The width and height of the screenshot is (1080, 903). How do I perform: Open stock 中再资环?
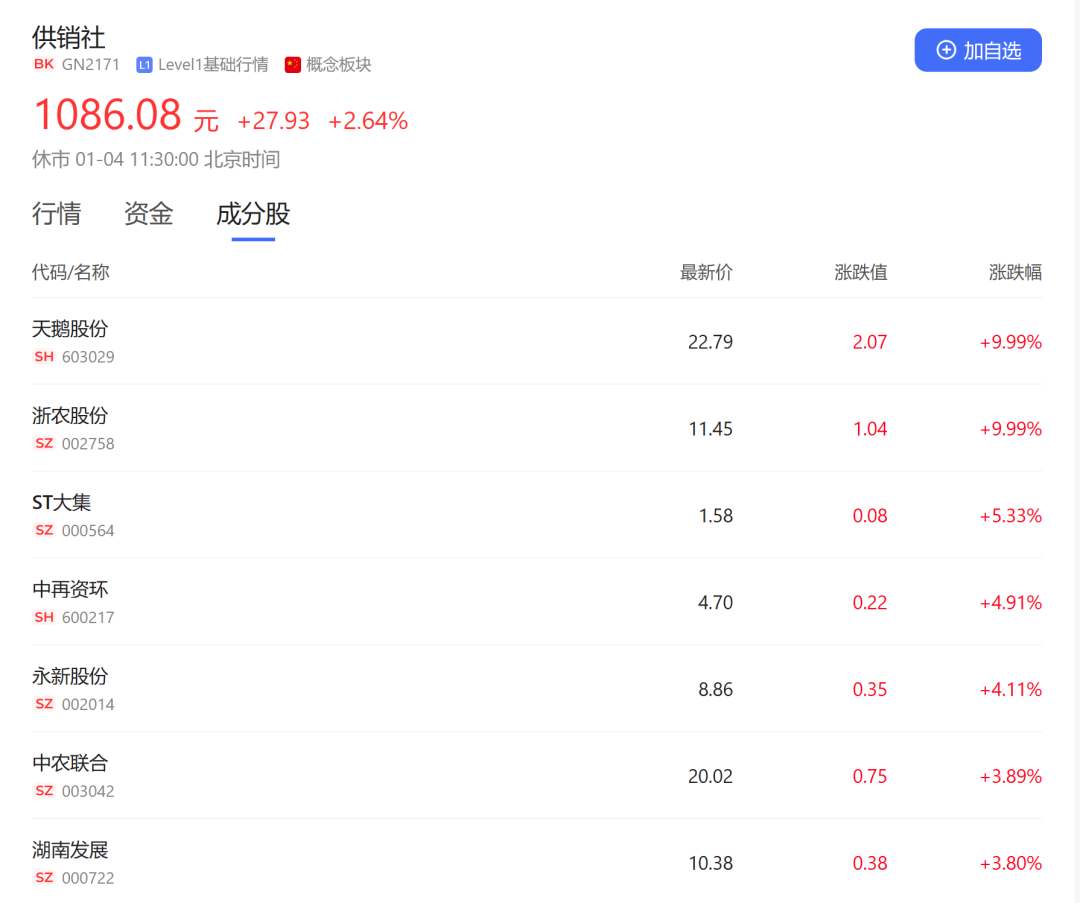pos(70,590)
